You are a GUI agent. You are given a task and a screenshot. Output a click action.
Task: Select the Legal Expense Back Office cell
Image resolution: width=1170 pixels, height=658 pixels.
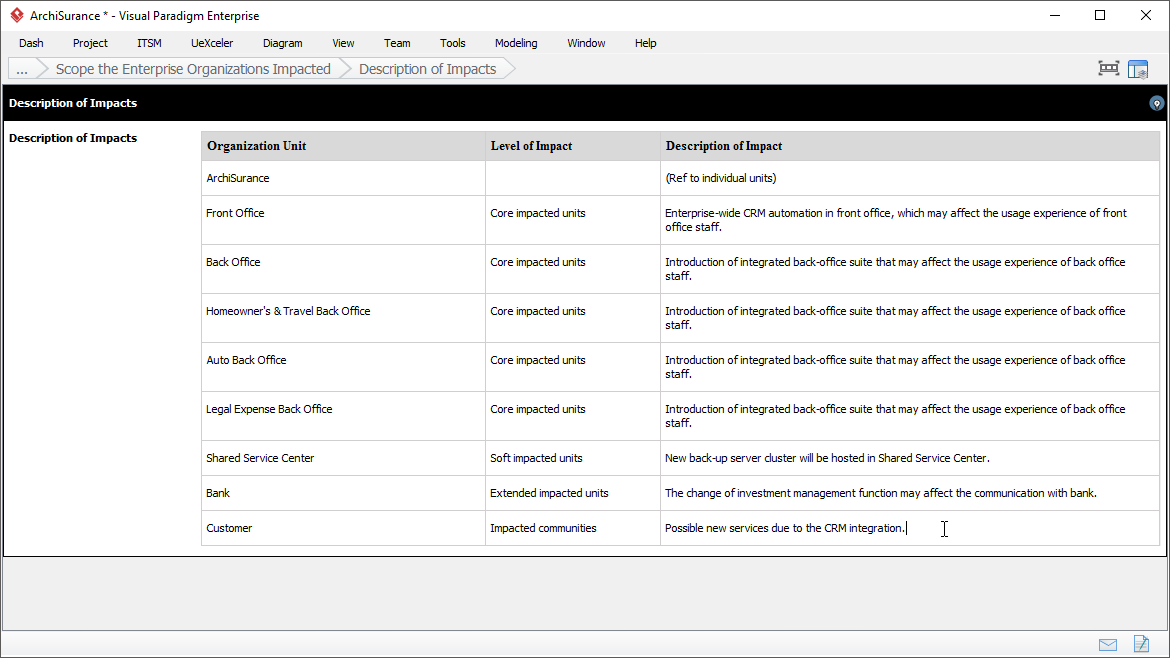[343, 416]
